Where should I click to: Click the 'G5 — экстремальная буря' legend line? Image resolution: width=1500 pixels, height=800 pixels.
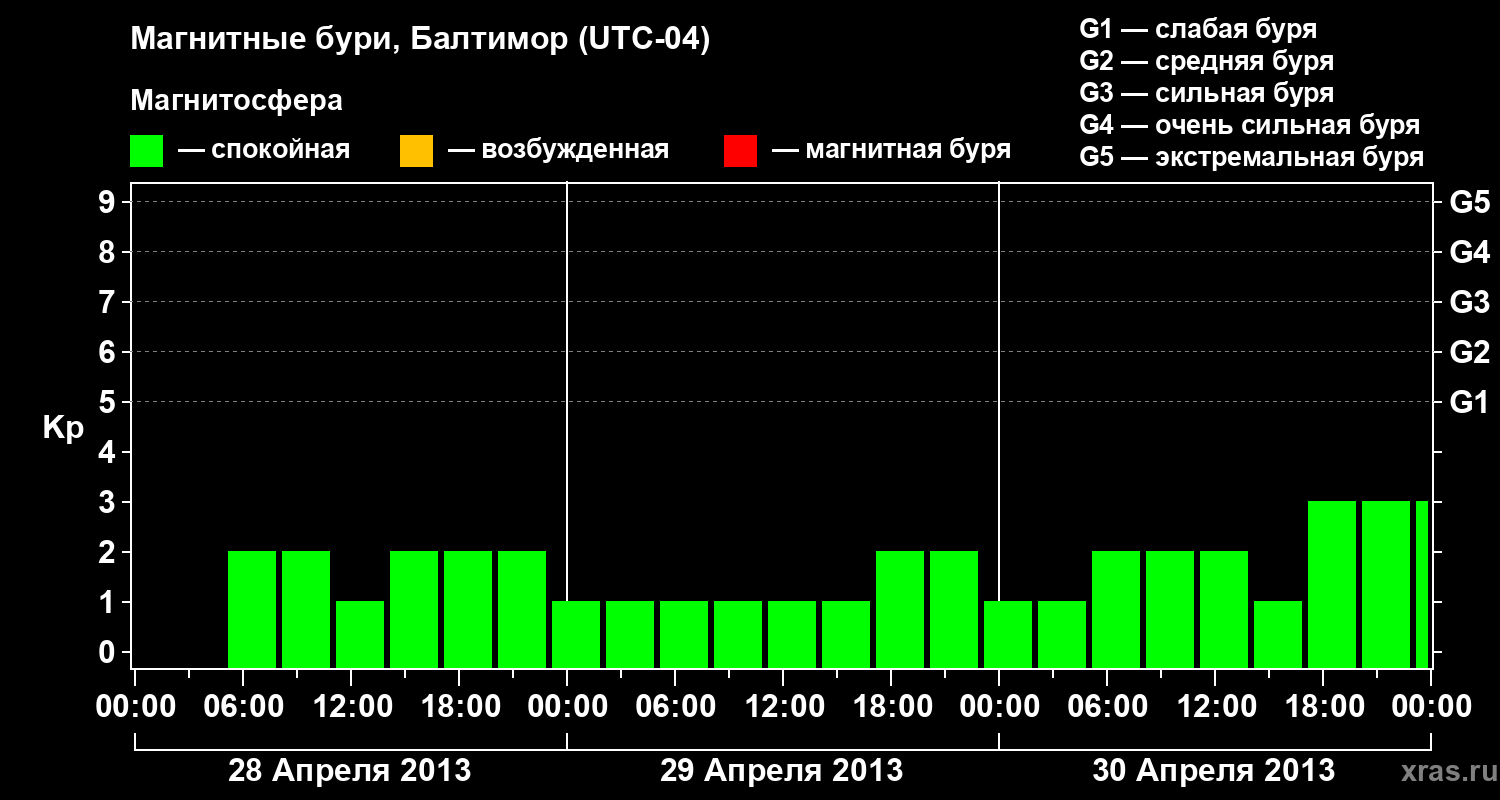(1251, 157)
